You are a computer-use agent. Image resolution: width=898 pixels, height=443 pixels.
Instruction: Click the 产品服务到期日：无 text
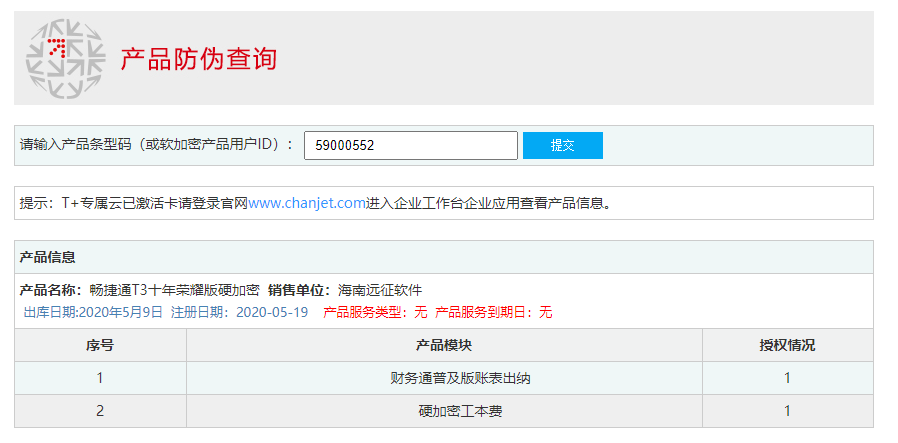[494, 313]
